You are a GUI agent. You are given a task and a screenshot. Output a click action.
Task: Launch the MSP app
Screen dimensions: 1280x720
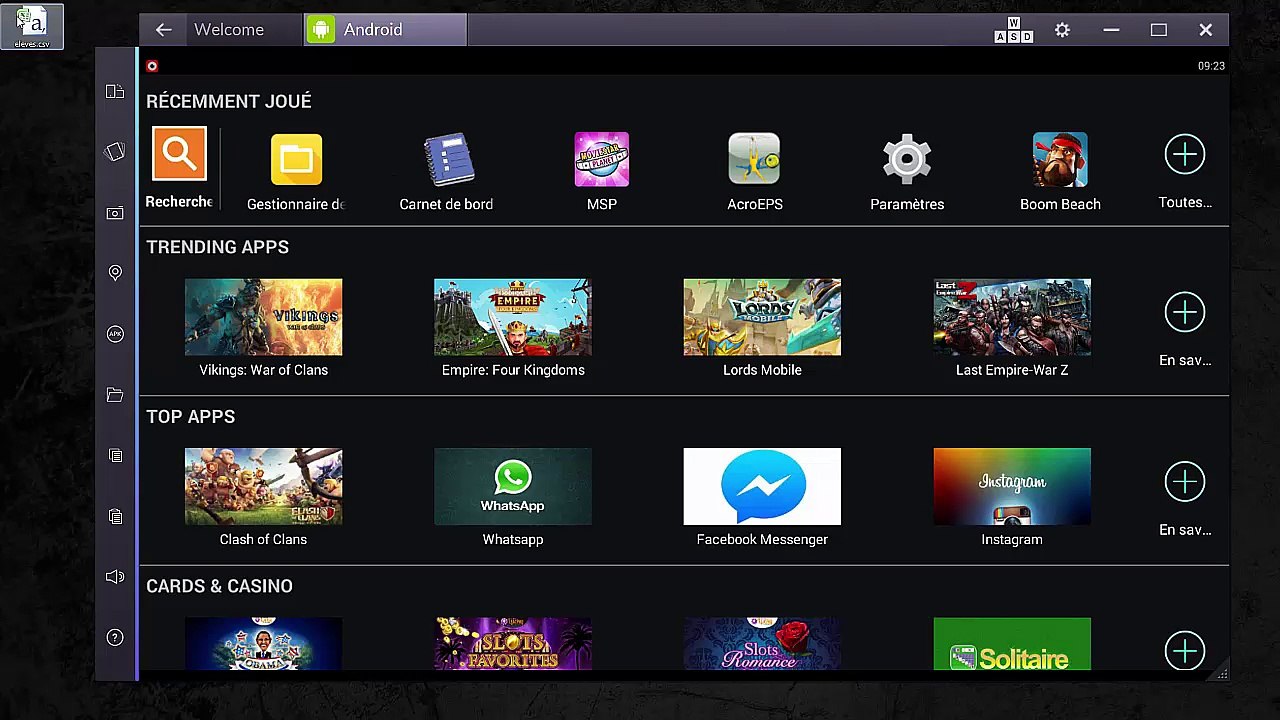point(602,160)
